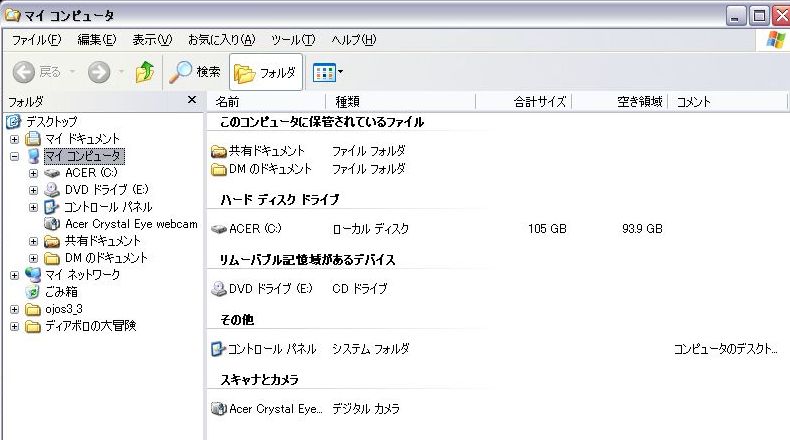
Task: Select ACER (C:) drive icon in file list
Action: coord(219,229)
